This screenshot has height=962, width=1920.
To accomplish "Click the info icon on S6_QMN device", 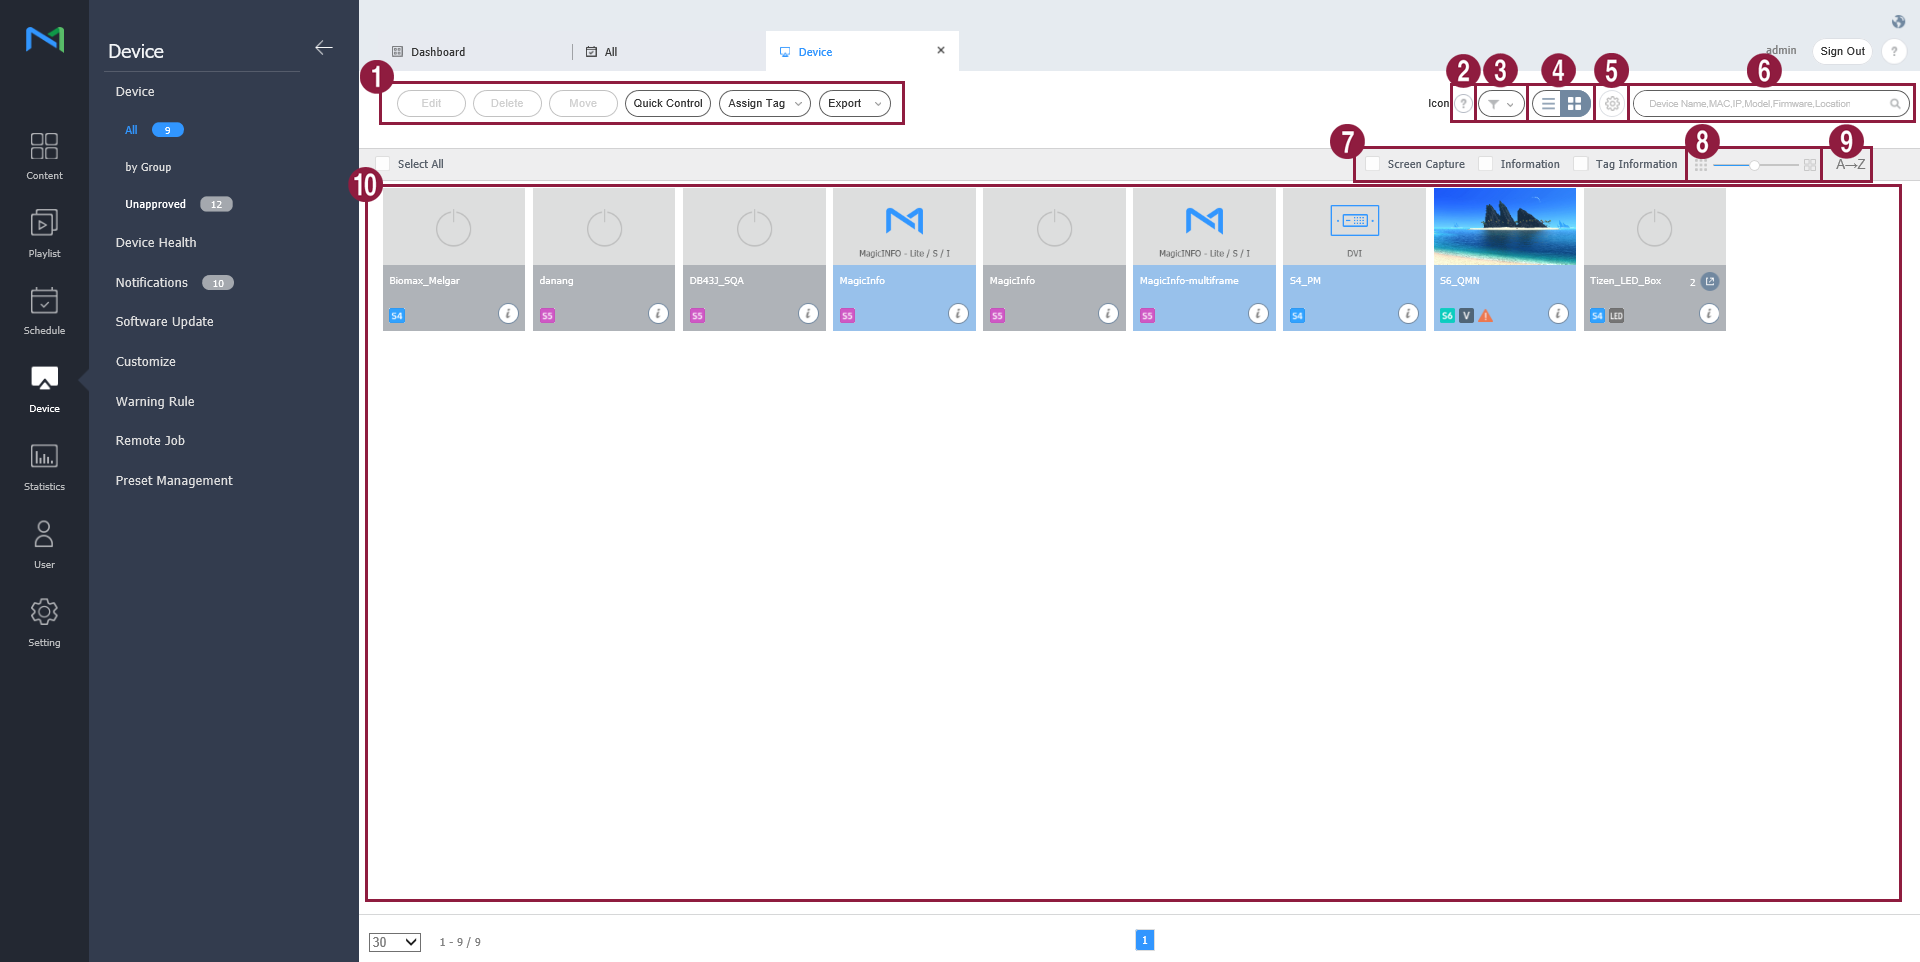I will 1557,314.
